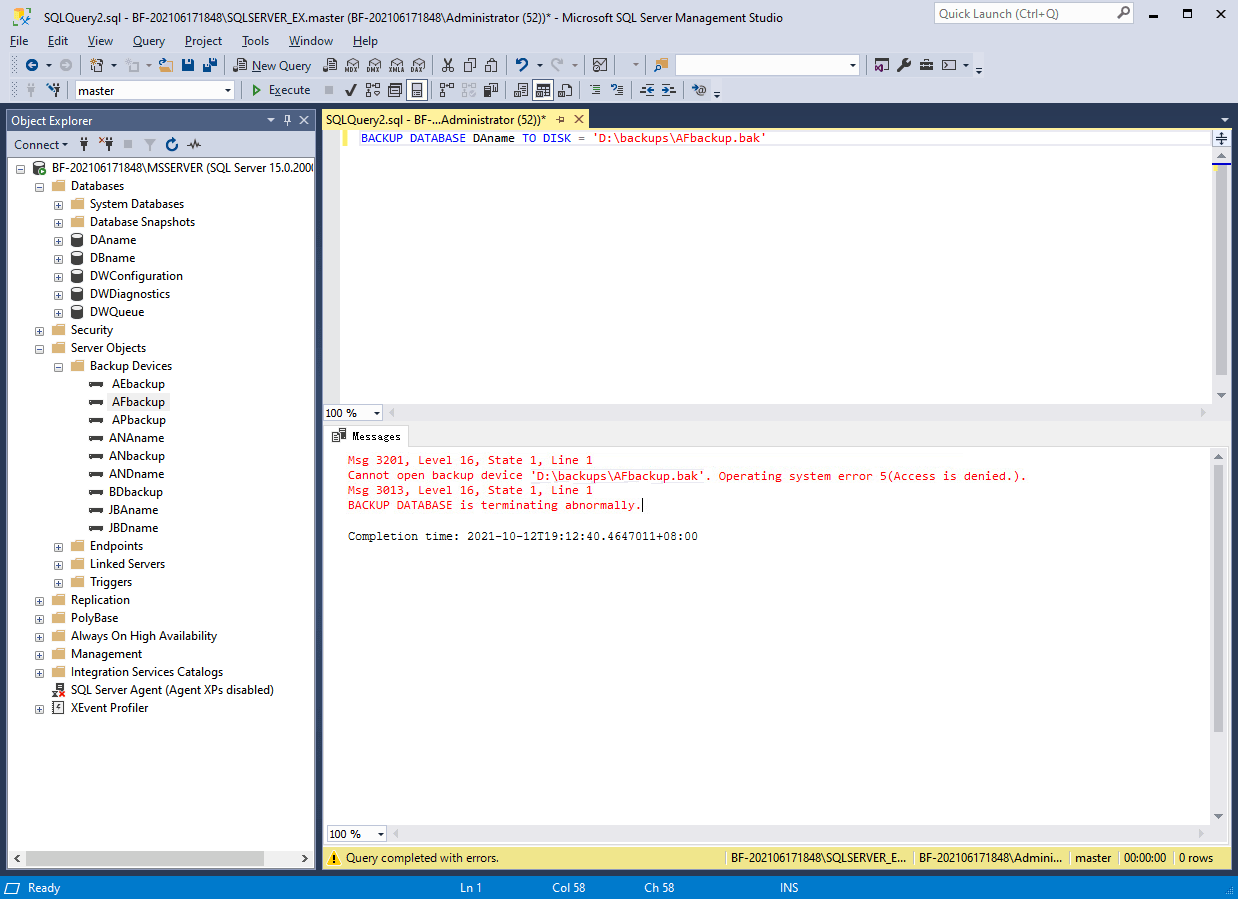1238x899 pixels.
Task: Open the Properties wrench icon
Action: coord(904,65)
